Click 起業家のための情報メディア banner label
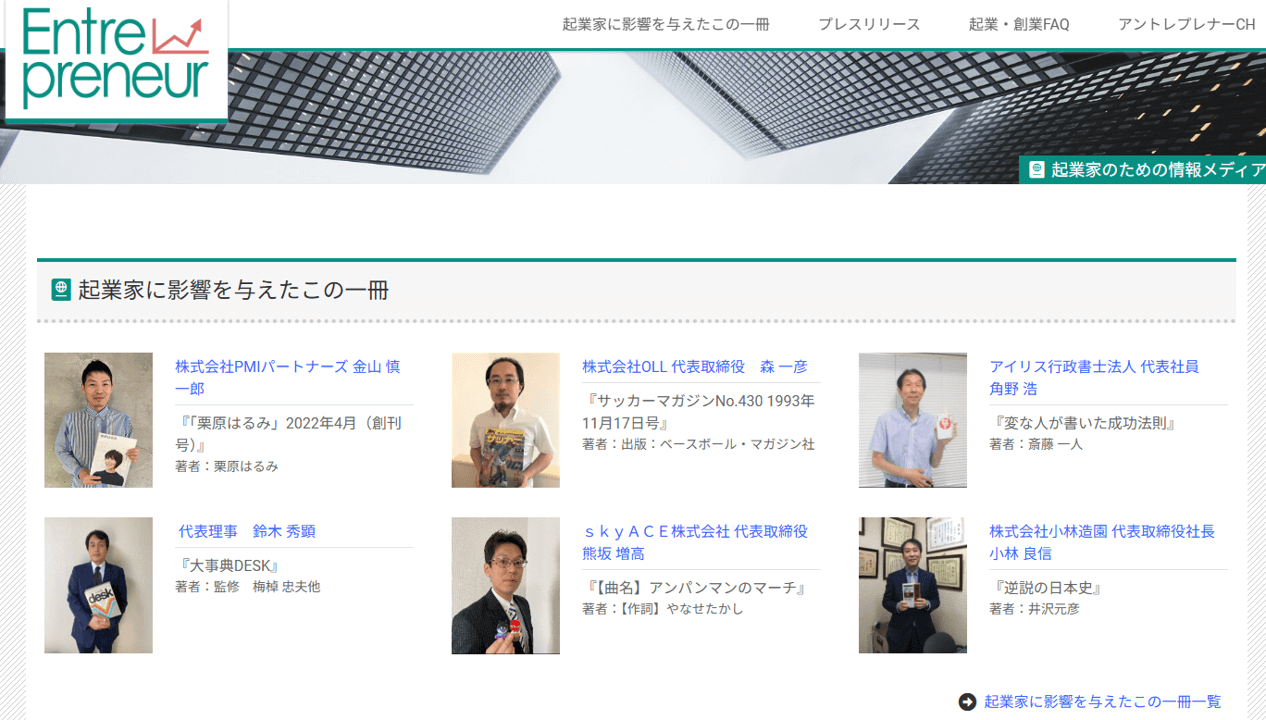This screenshot has height=720, width=1266. pos(1158,170)
